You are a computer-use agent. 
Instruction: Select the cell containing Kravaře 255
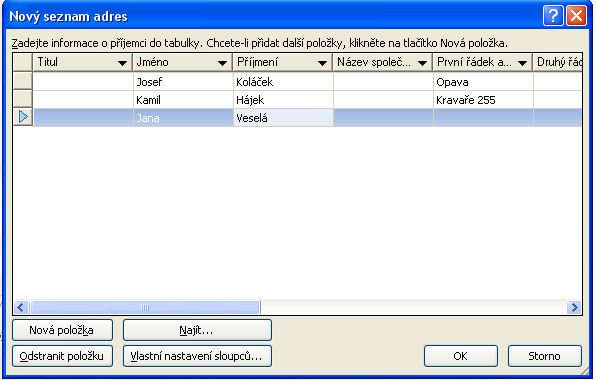coord(483,100)
